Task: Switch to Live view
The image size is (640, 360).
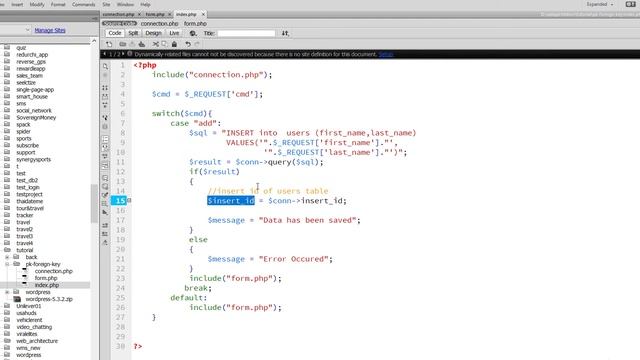Action: tap(174, 33)
